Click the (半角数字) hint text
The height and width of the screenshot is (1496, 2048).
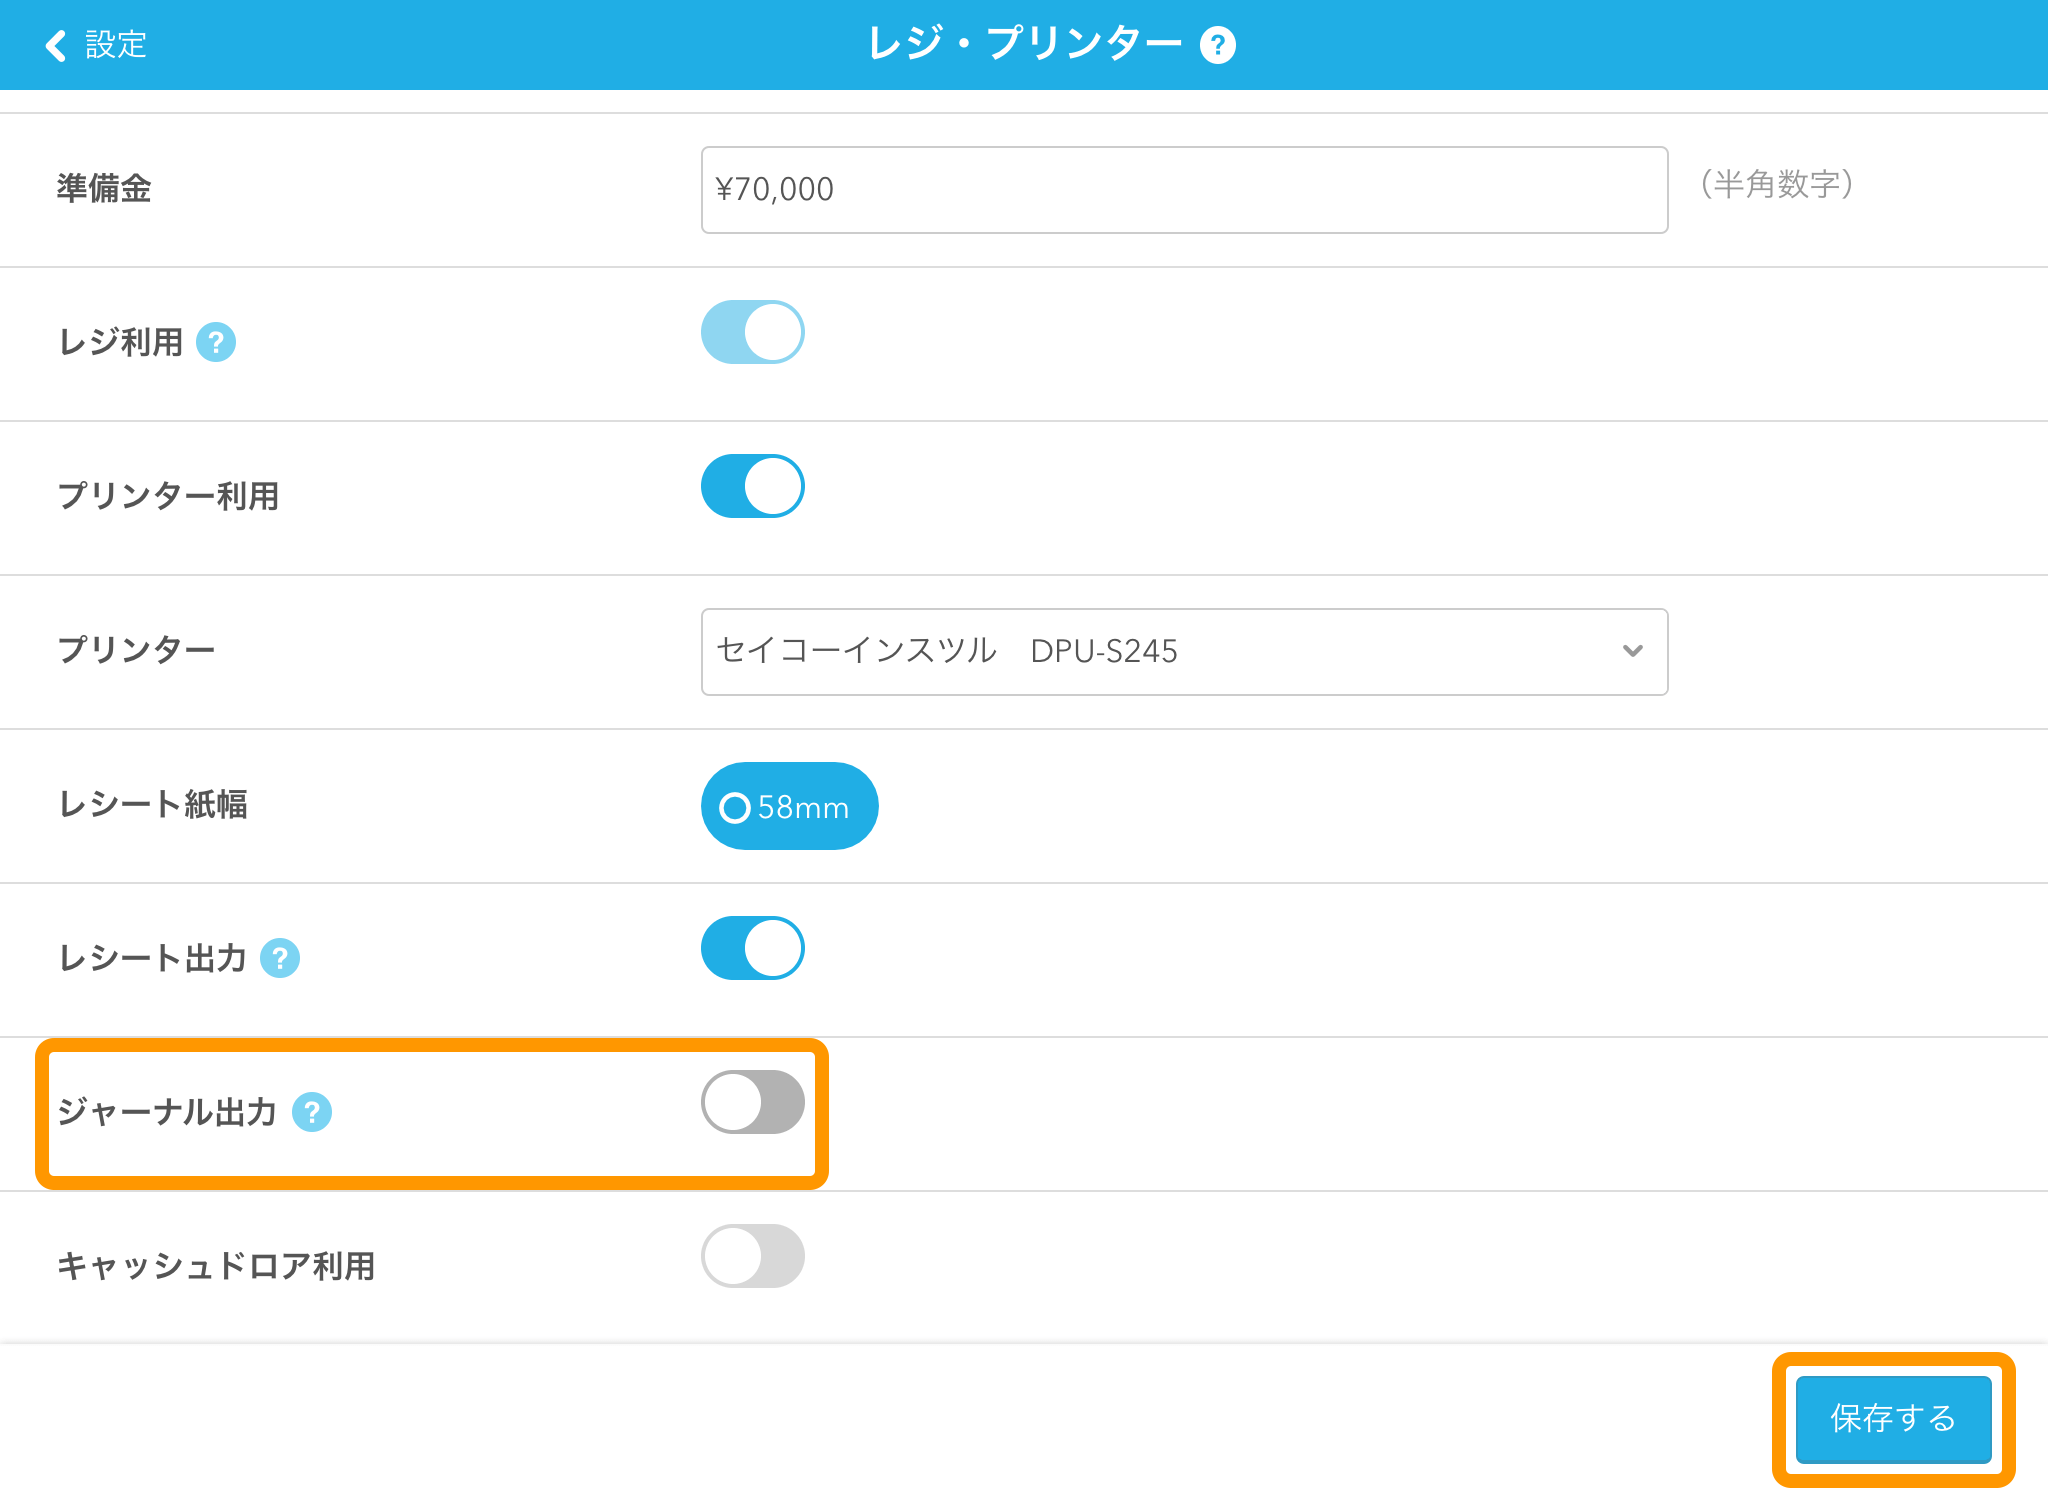point(1777,184)
